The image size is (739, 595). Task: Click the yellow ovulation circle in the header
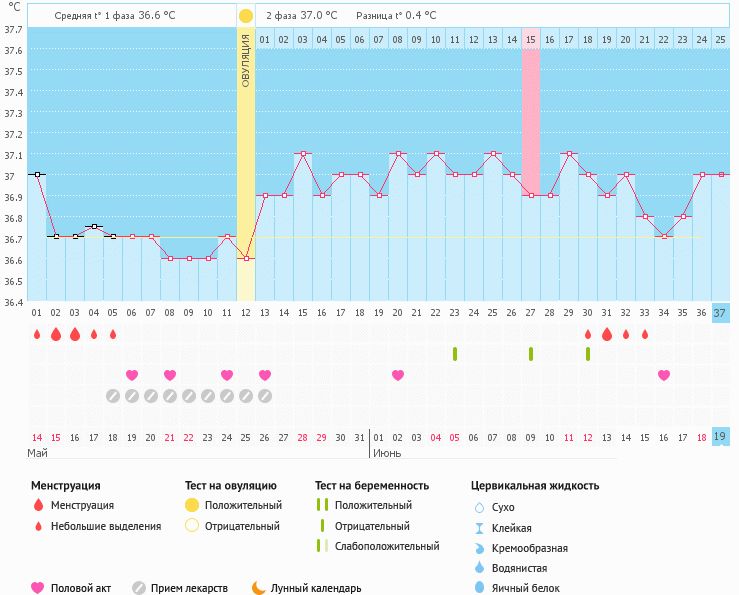pos(246,16)
